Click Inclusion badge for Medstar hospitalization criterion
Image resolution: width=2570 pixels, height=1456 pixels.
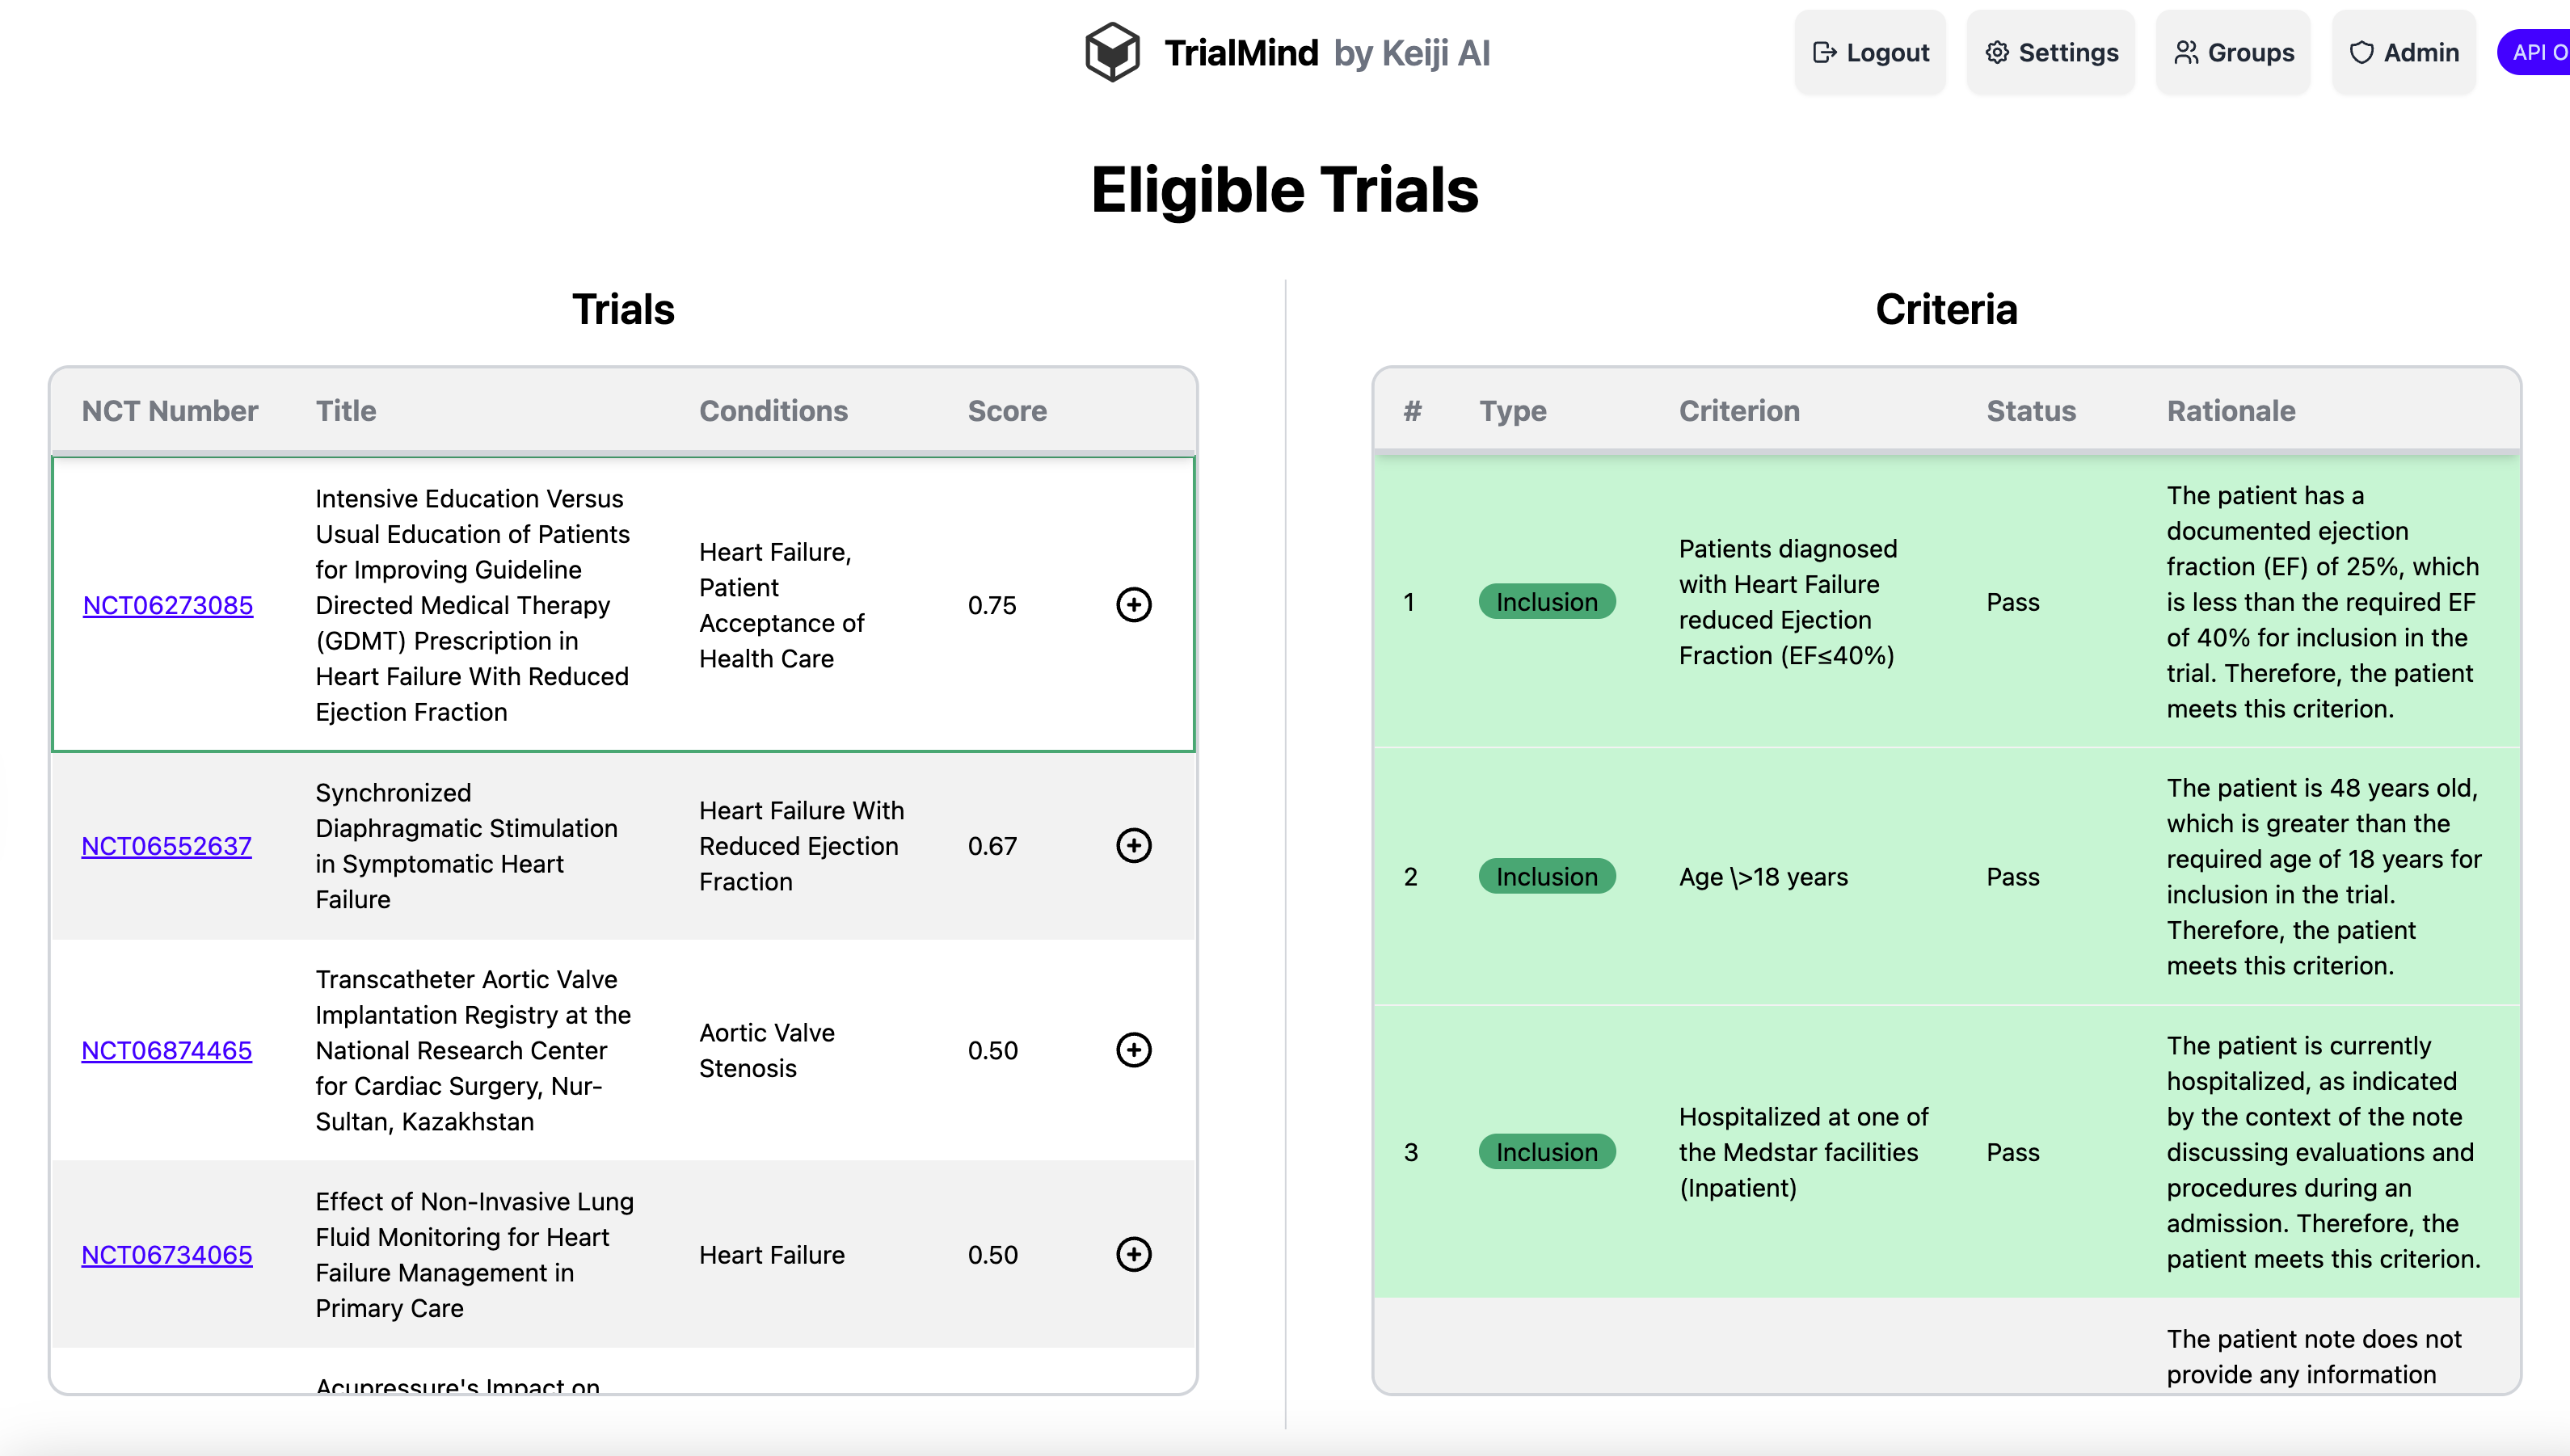1546,1152
